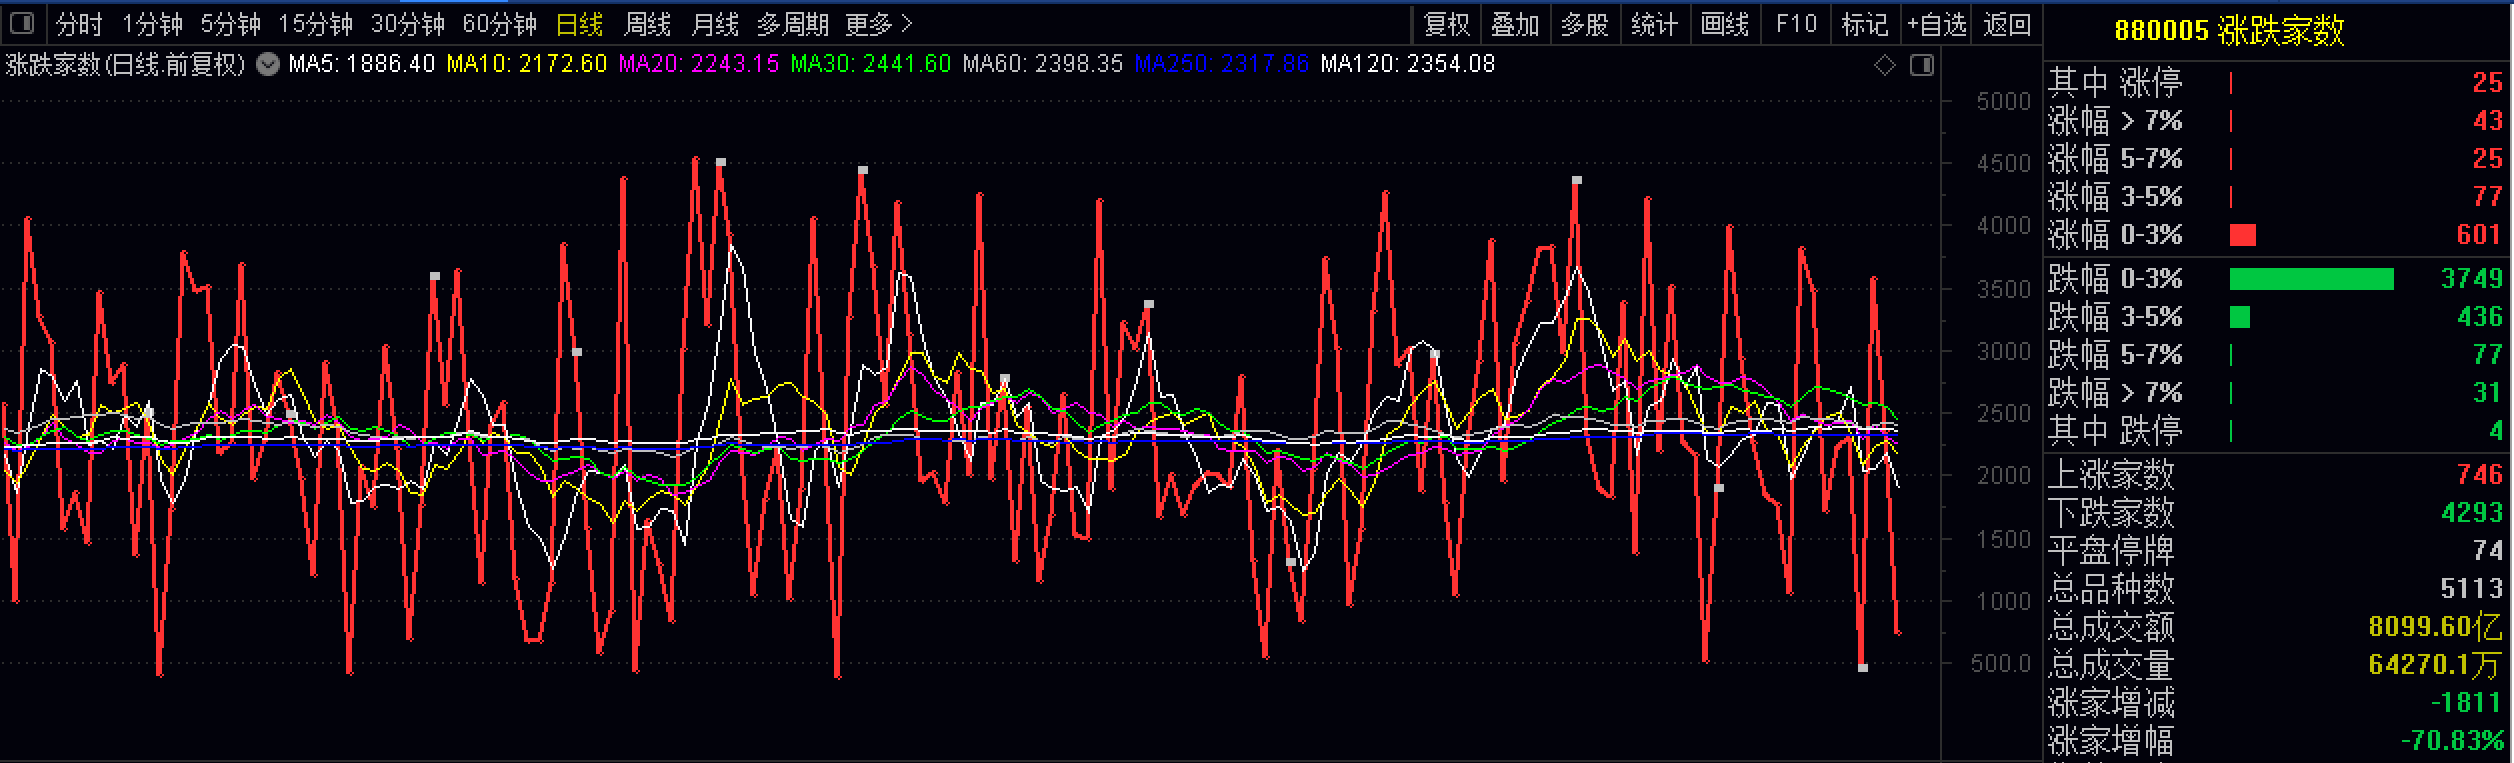The image size is (2514, 763).
Task: Click the 总品种数 value 5113
Action: pos(2471,588)
